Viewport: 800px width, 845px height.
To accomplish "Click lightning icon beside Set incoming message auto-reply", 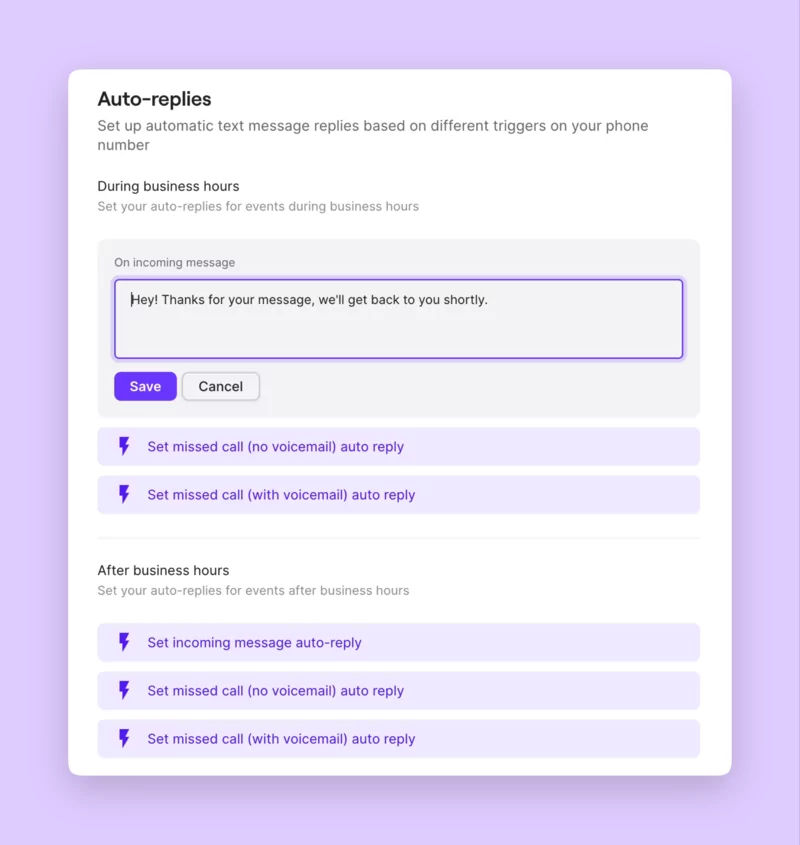I will (x=124, y=643).
